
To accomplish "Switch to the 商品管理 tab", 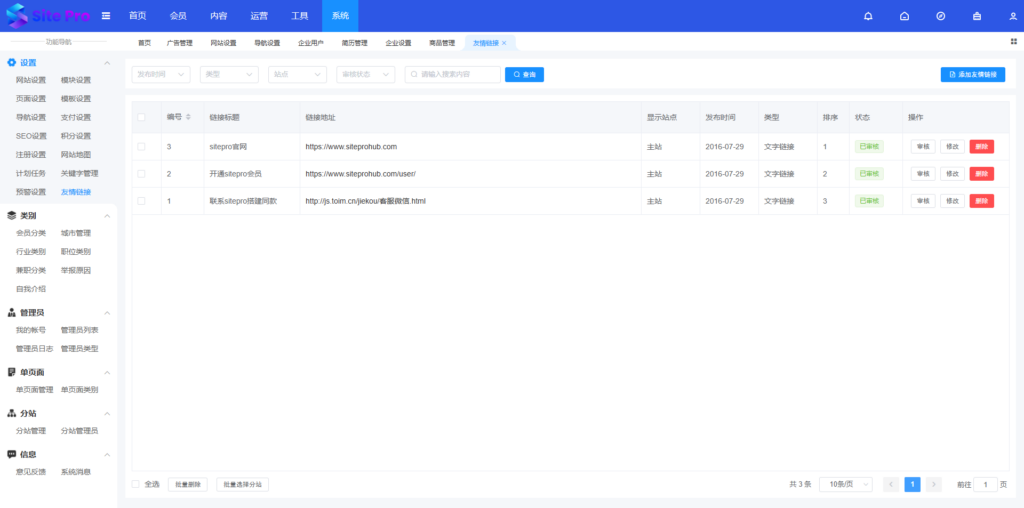I will 442,43.
